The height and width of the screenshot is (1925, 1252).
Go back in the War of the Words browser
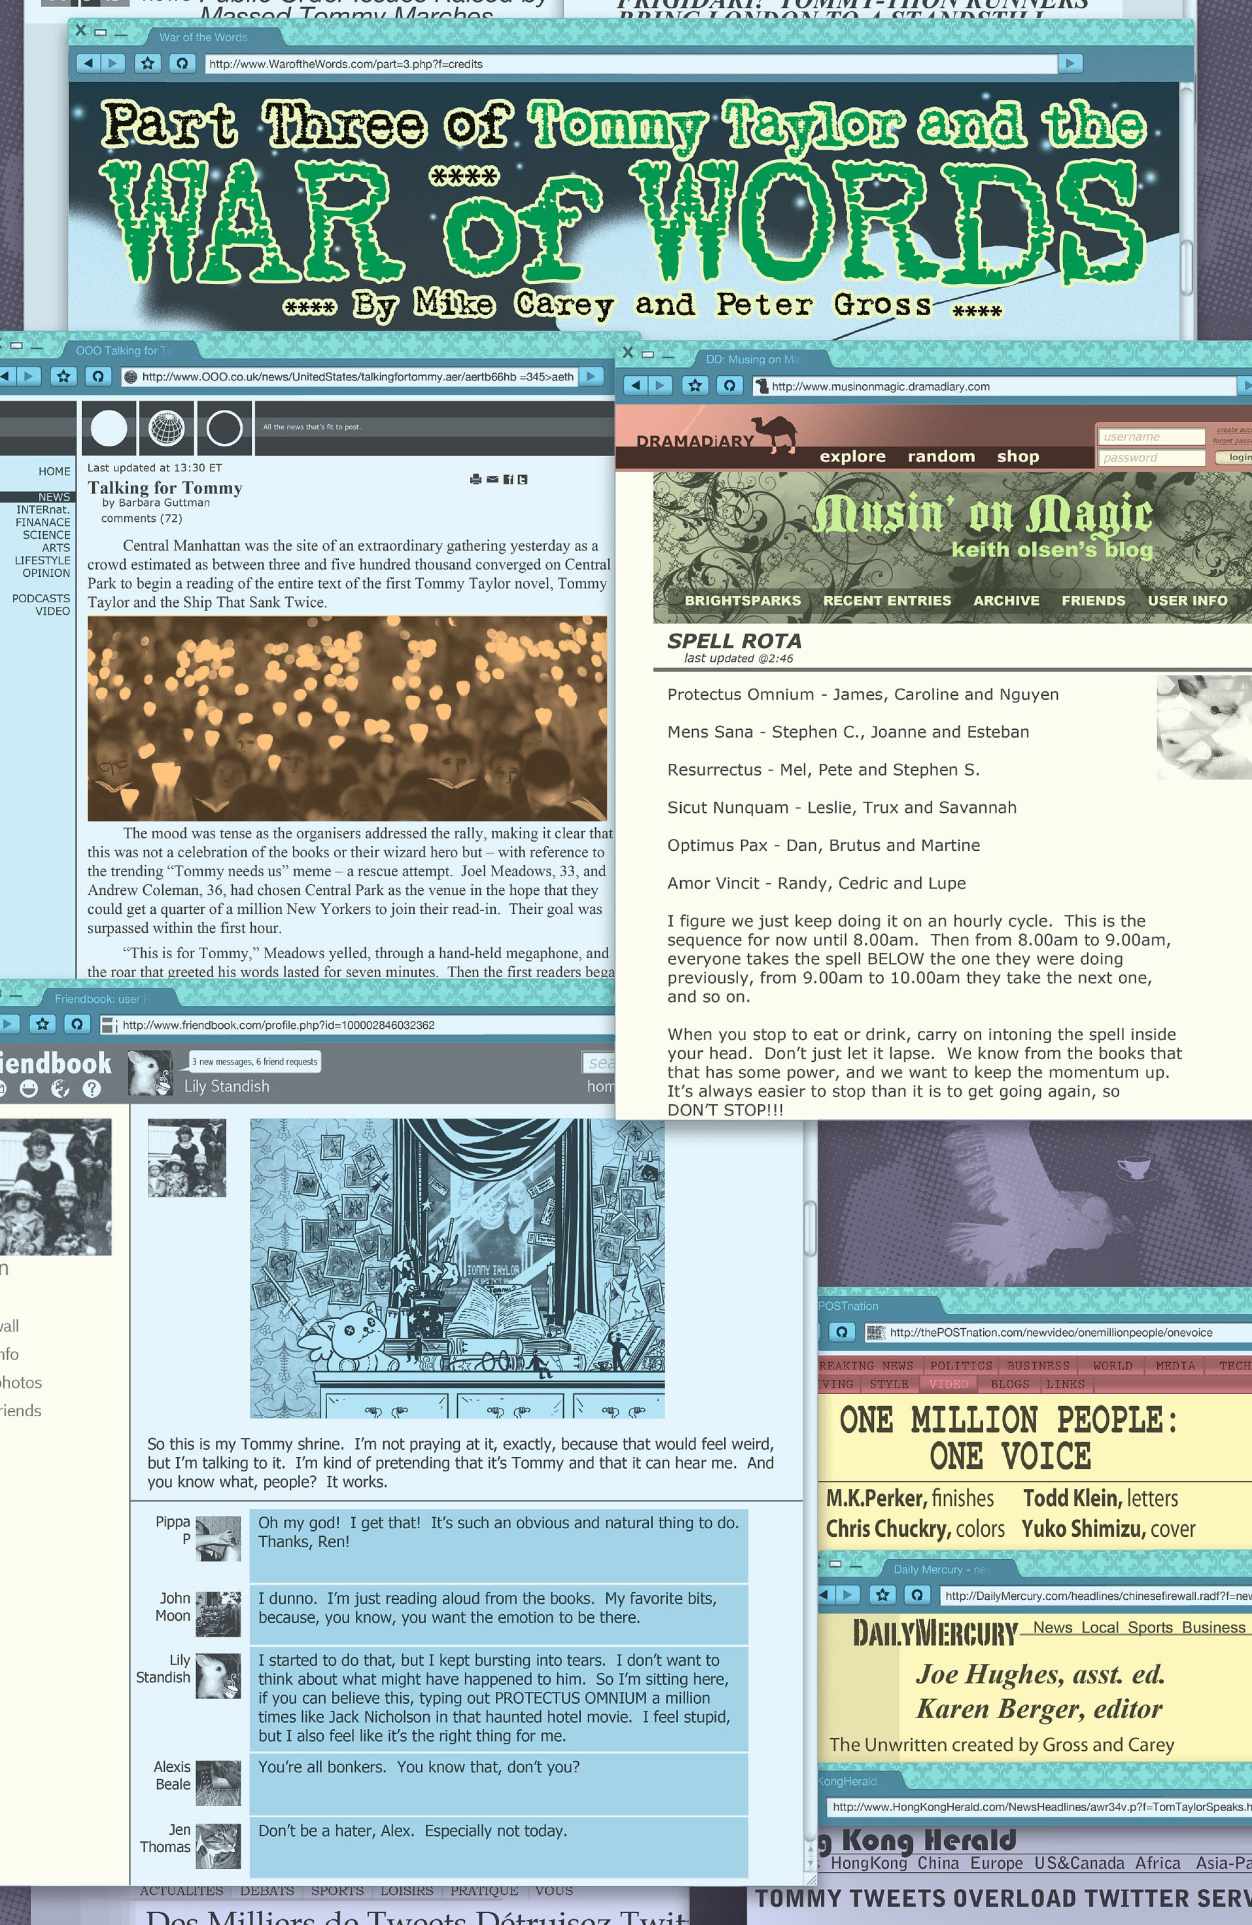89,64
